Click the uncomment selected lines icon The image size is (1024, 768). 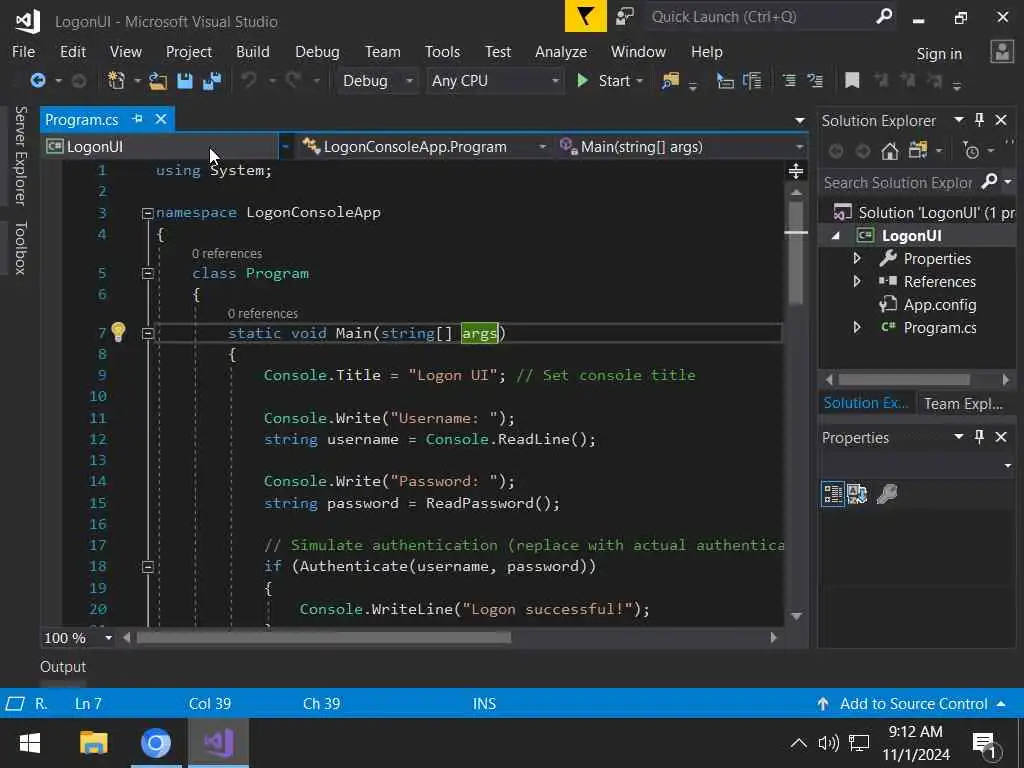pos(815,81)
